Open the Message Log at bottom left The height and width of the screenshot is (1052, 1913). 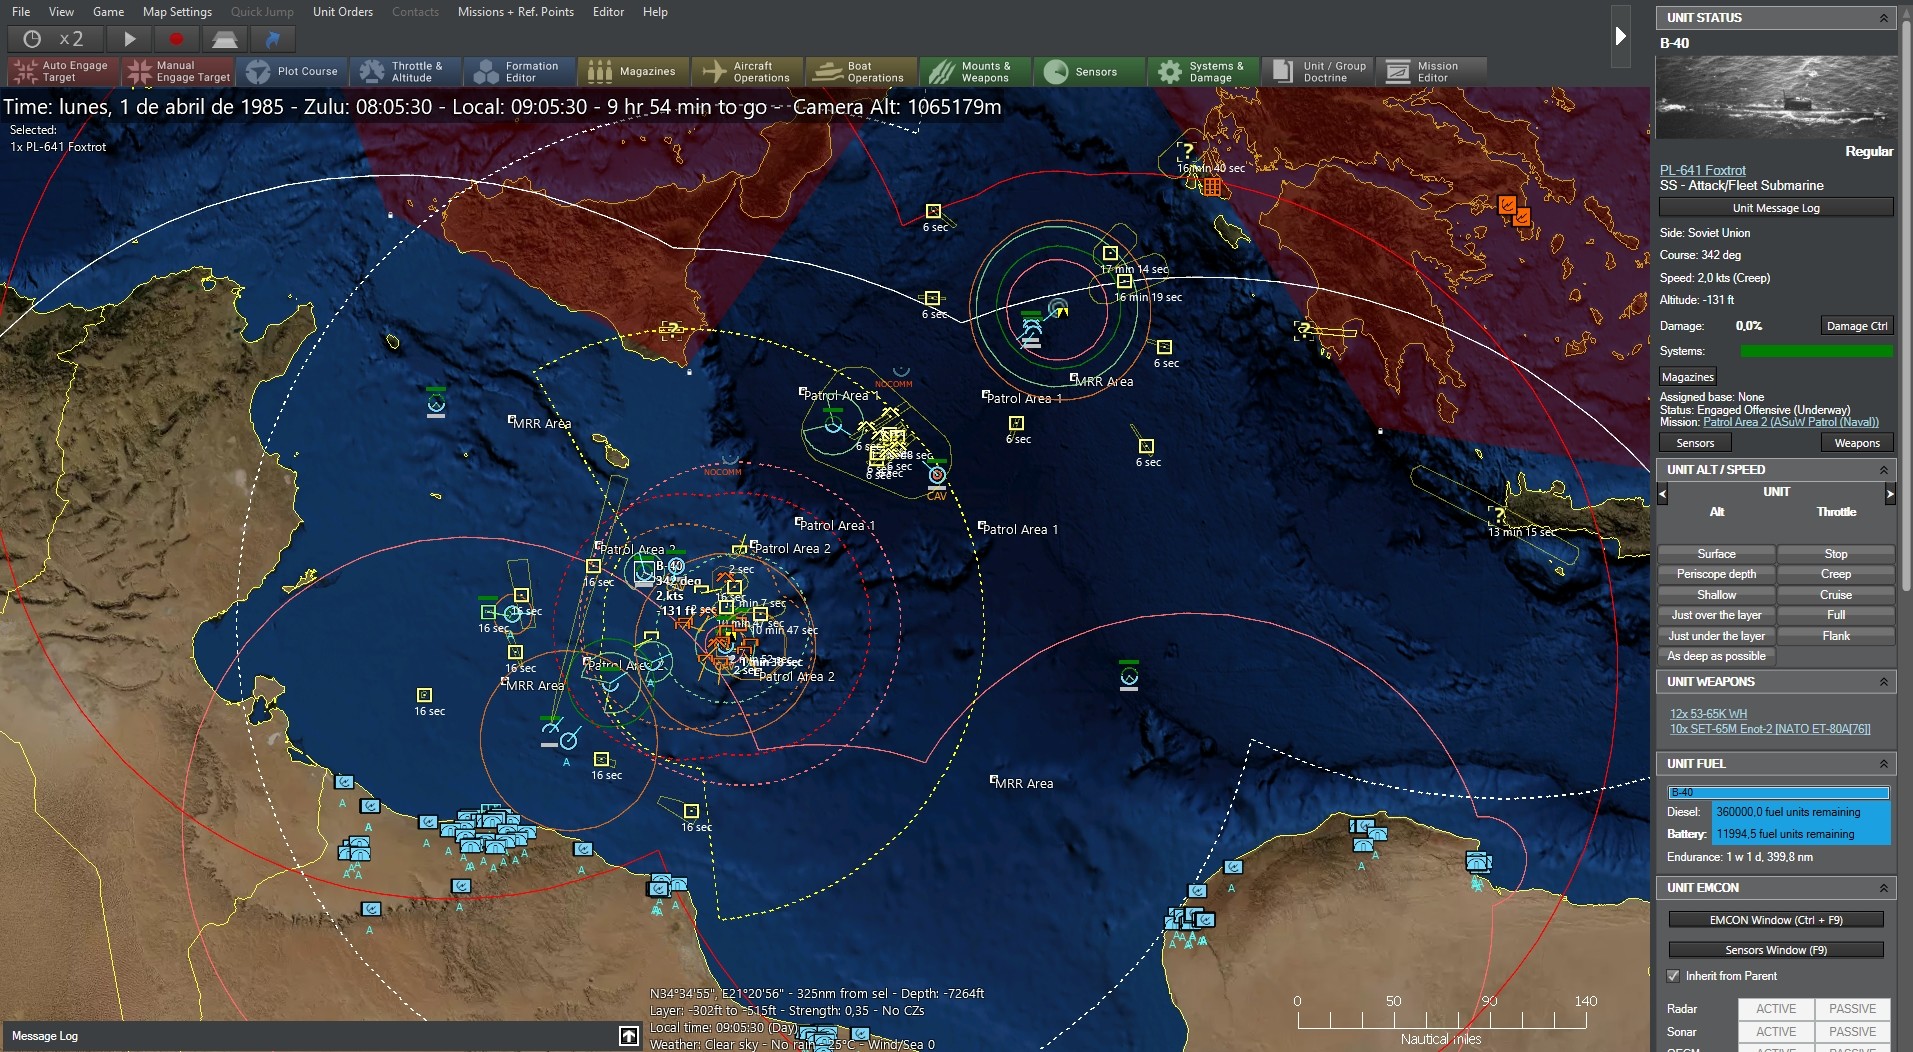tap(44, 1035)
